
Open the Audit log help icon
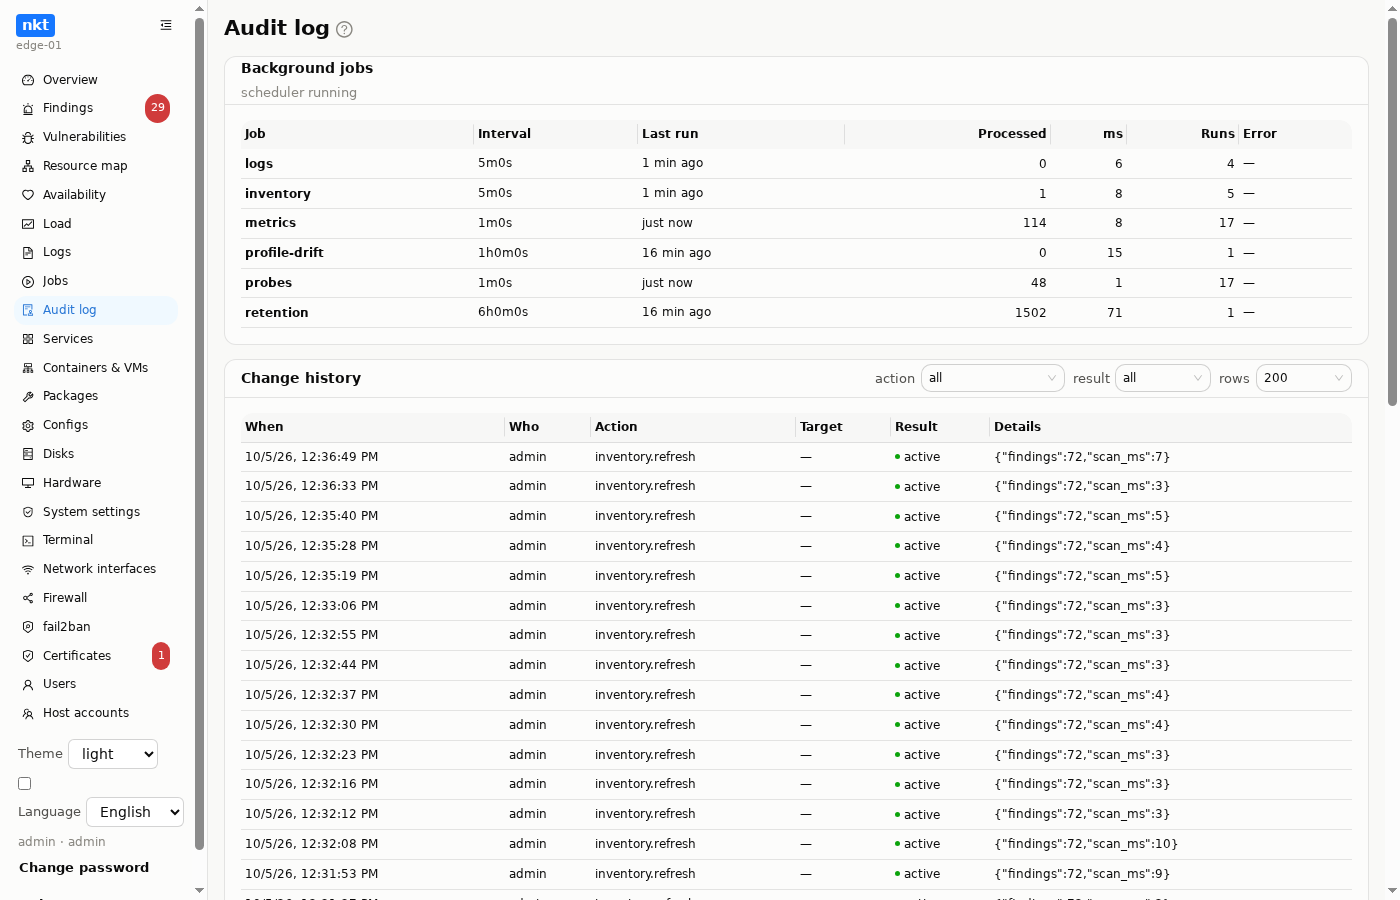click(x=344, y=30)
